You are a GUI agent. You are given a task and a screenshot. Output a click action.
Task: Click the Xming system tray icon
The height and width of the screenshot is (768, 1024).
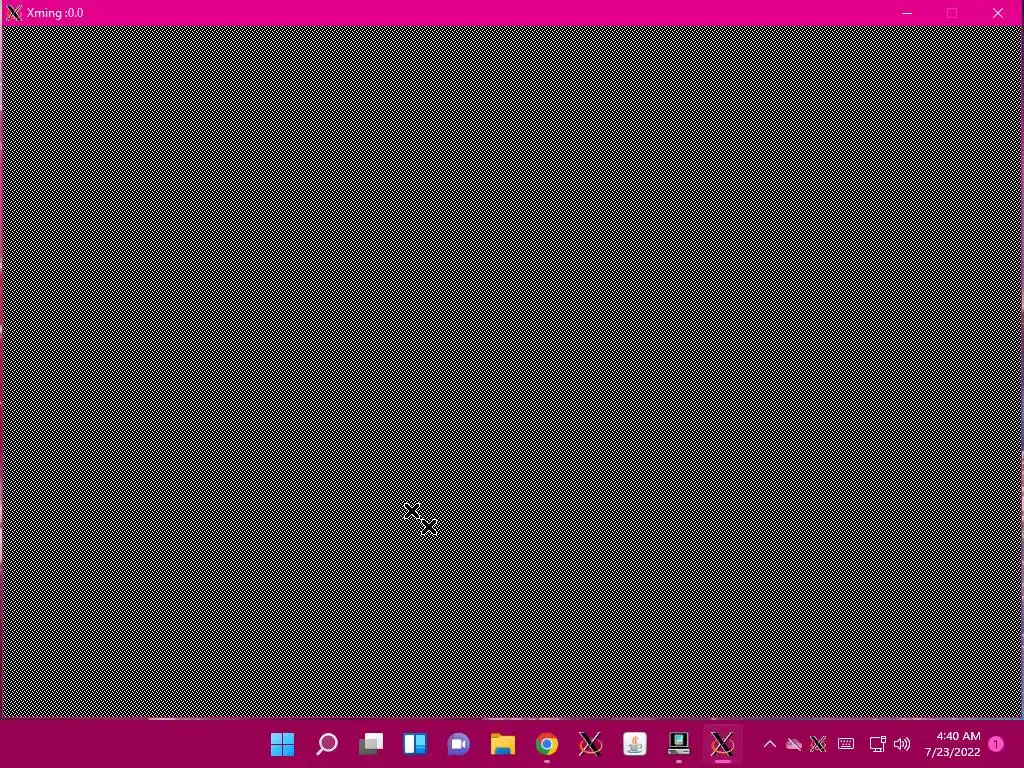[818, 744]
